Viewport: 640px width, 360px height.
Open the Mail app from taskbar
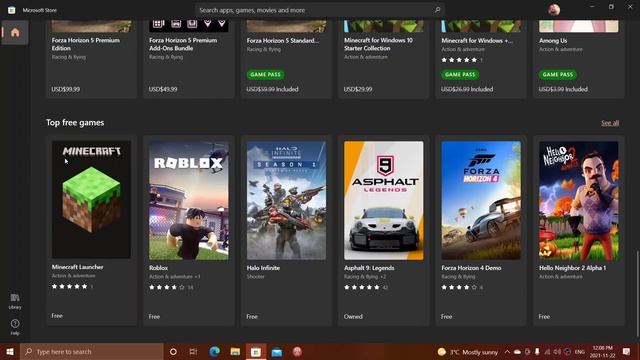pos(277,351)
